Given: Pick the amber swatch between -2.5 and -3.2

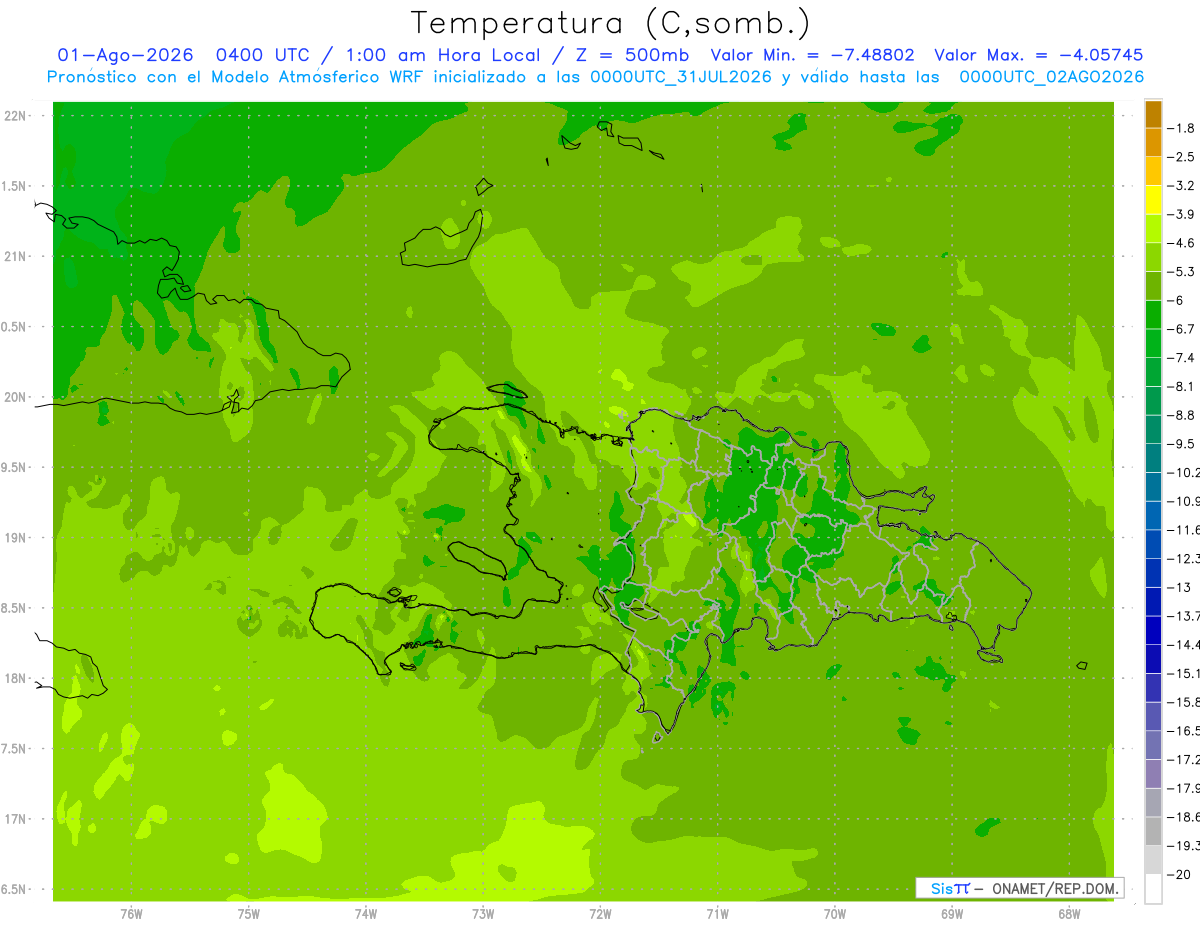Looking at the screenshot, I should pos(1153,171).
